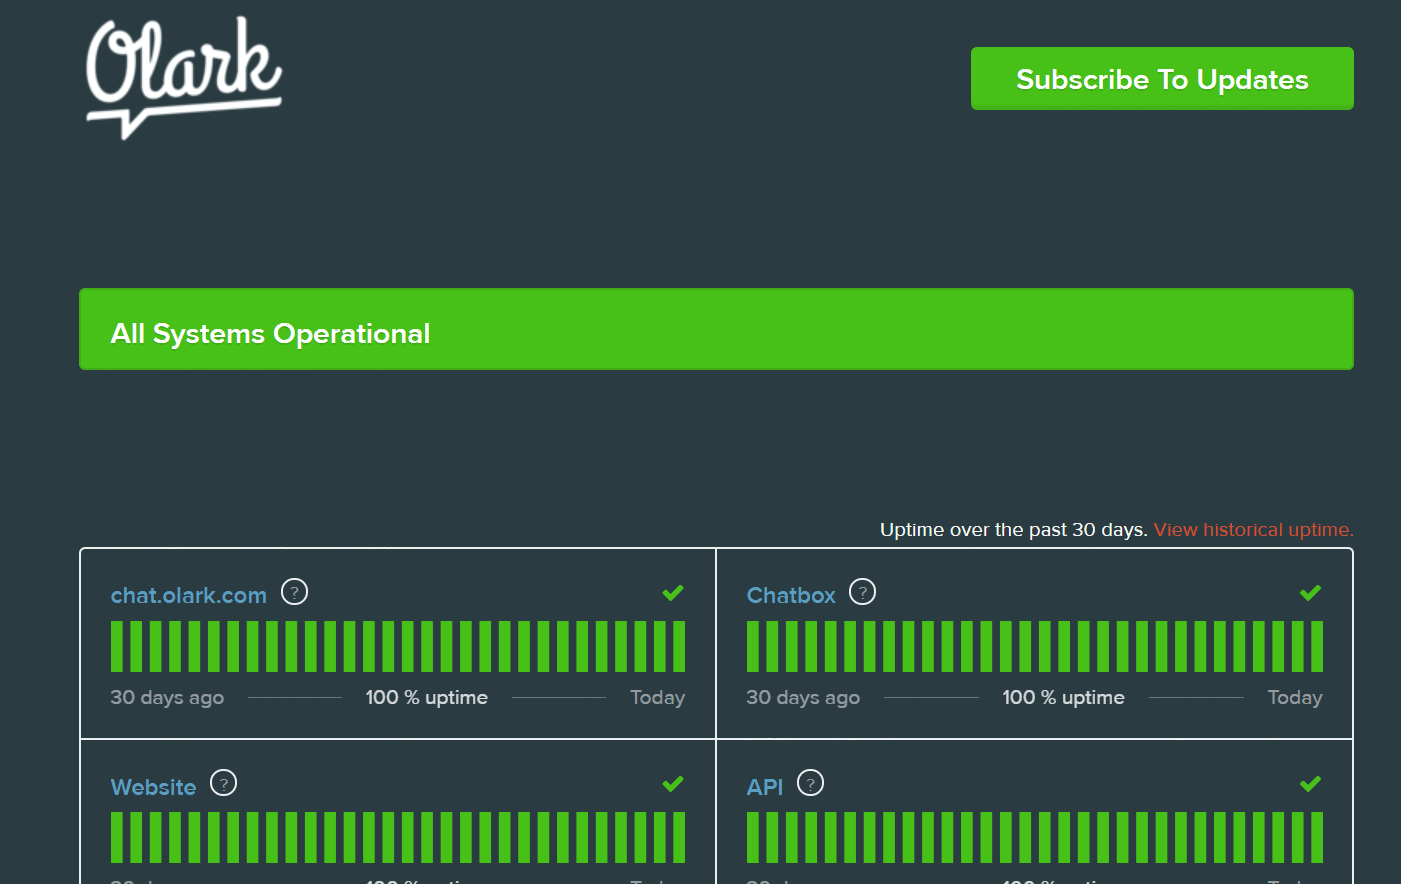Screen dimensions: 1401x884
Task: Click Chatbox's 100 % uptime text
Action: (x=1063, y=698)
